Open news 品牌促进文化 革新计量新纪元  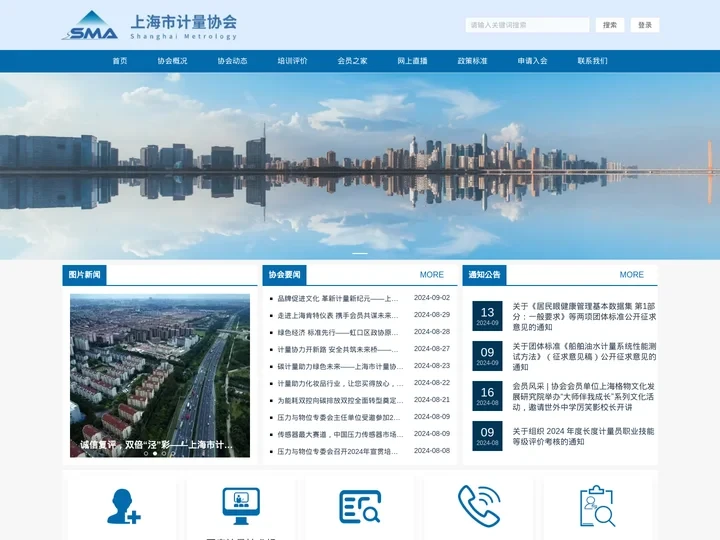point(338,298)
